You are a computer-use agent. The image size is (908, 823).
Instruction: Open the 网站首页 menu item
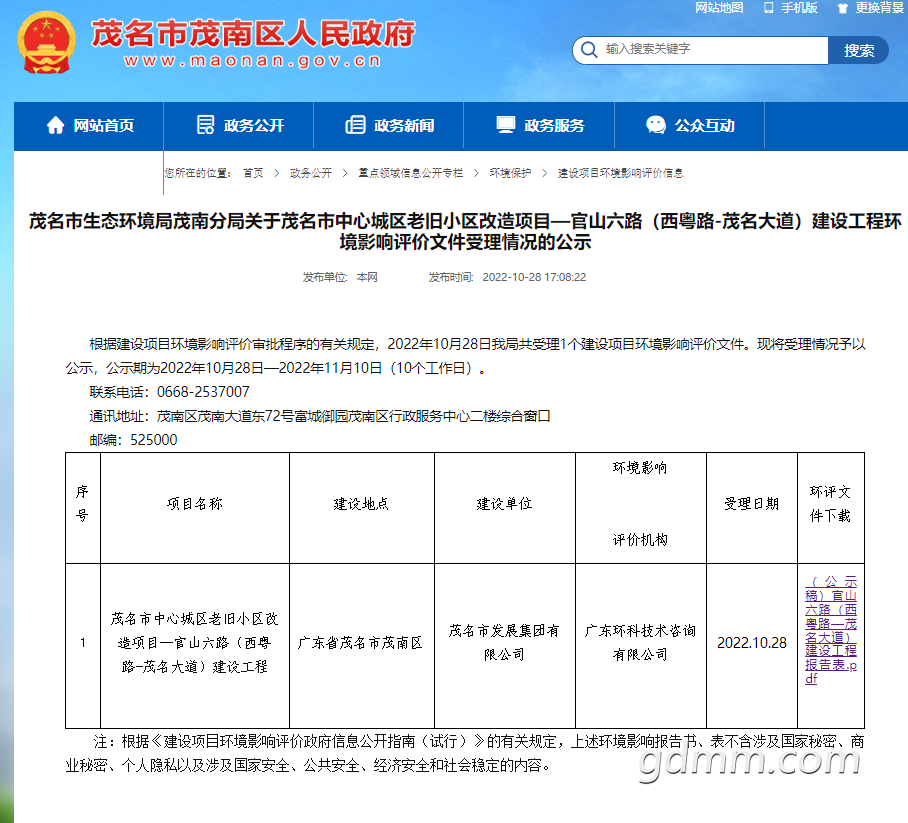(x=89, y=126)
